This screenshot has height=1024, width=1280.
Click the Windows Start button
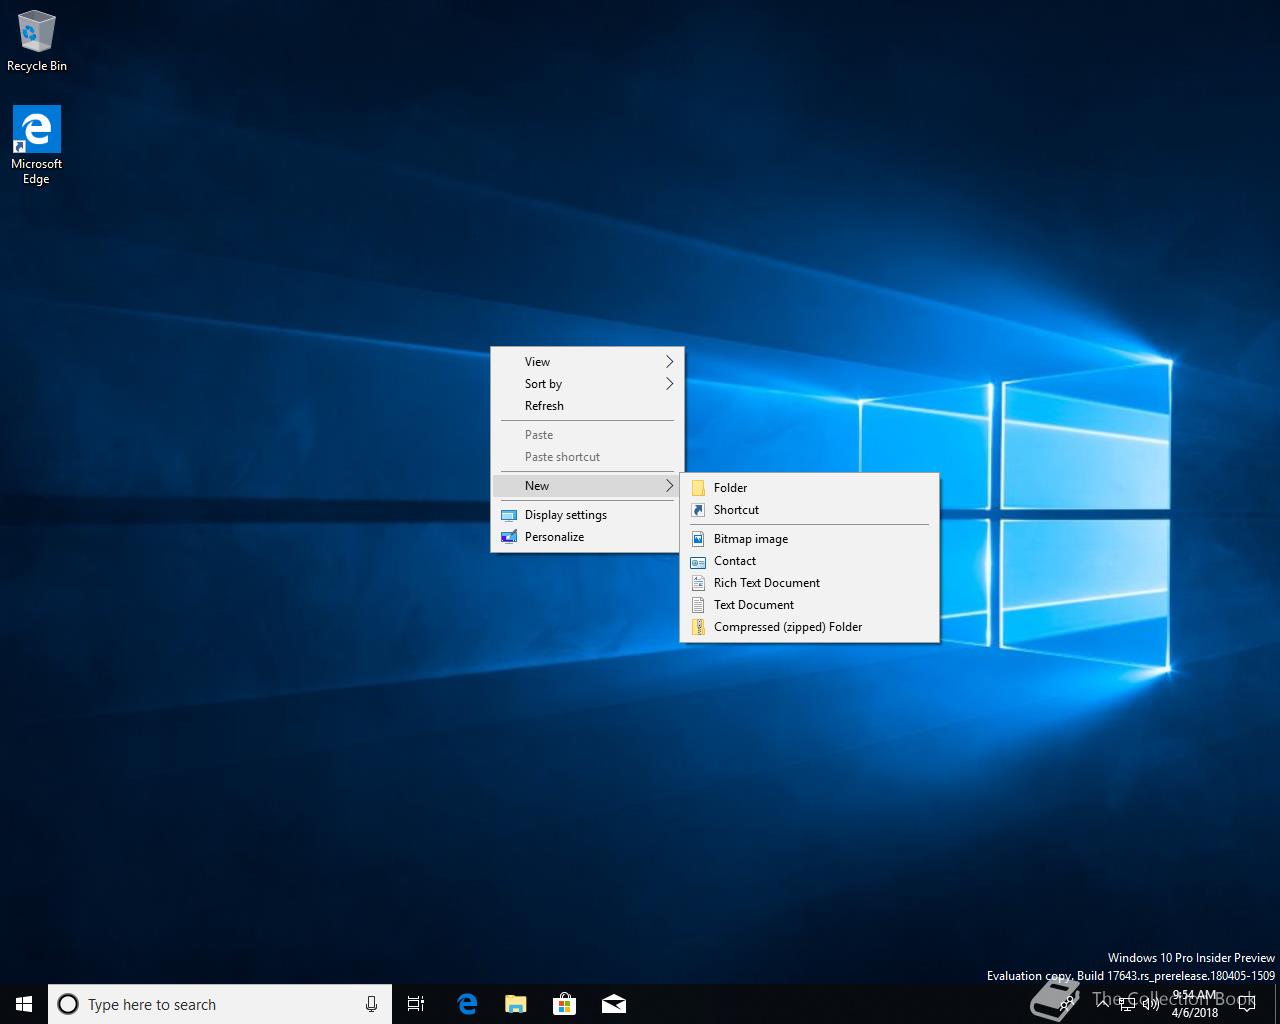pos(24,1004)
